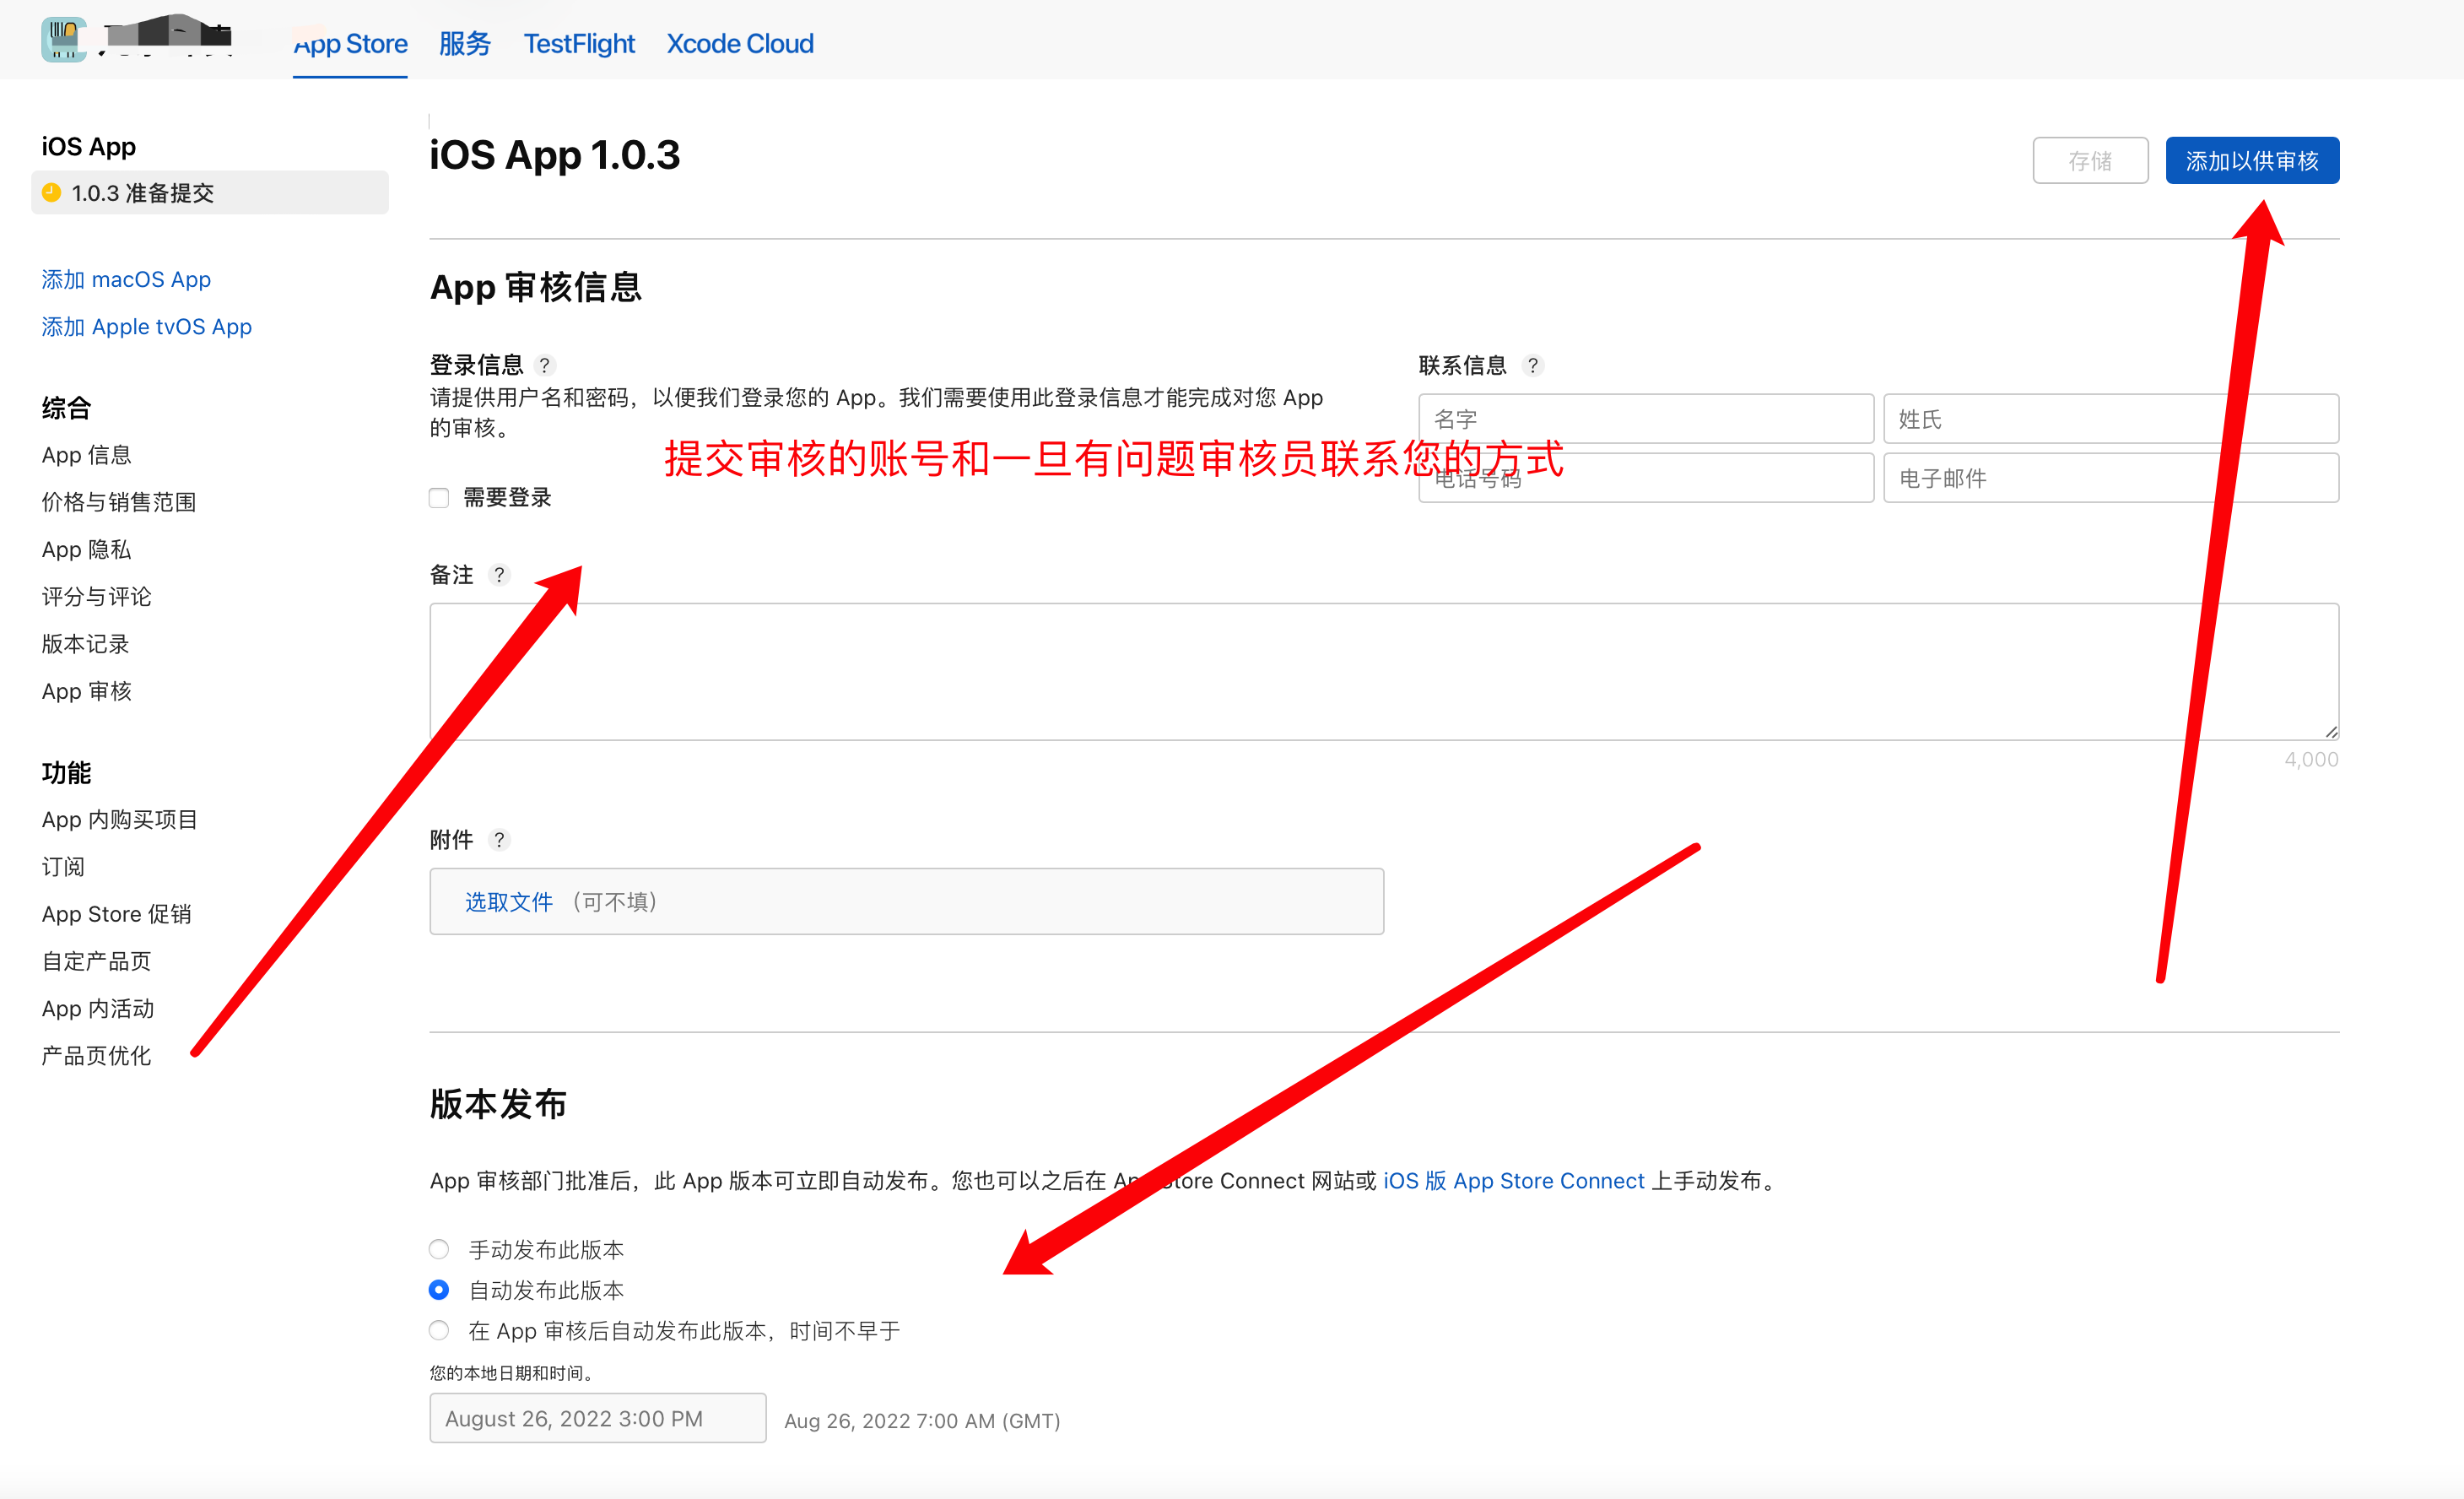Click 添加以供审核 button
The width and height of the screenshot is (2464, 1499).
coord(2251,161)
